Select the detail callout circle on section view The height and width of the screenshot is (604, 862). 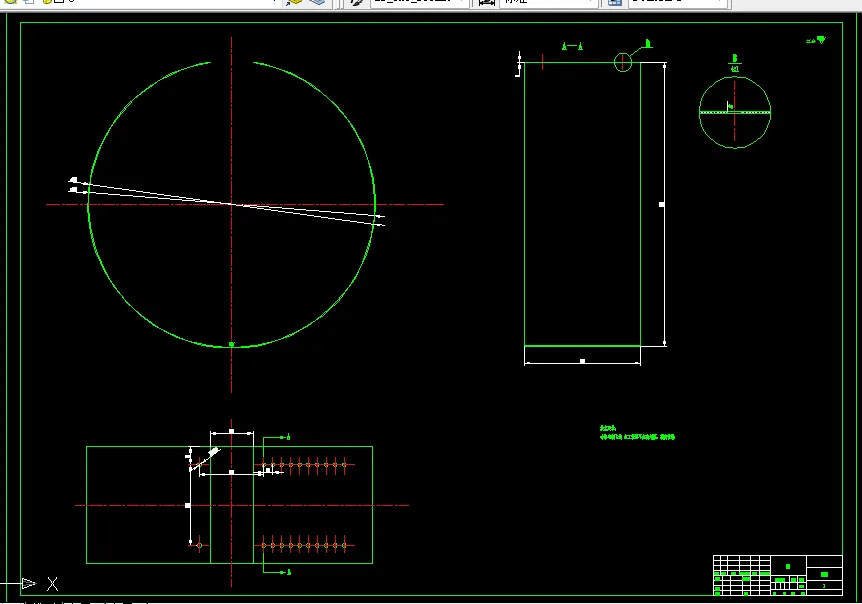pyautogui.click(x=623, y=62)
